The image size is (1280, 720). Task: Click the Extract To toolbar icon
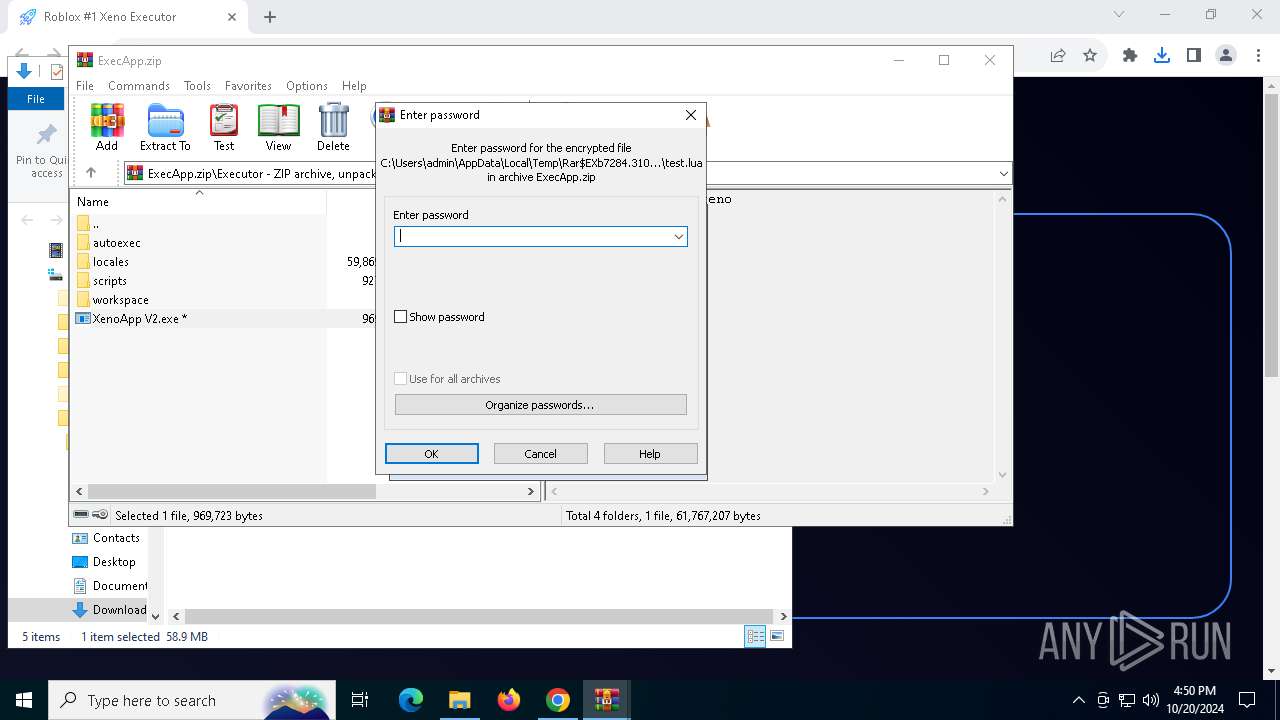coord(165,128)
